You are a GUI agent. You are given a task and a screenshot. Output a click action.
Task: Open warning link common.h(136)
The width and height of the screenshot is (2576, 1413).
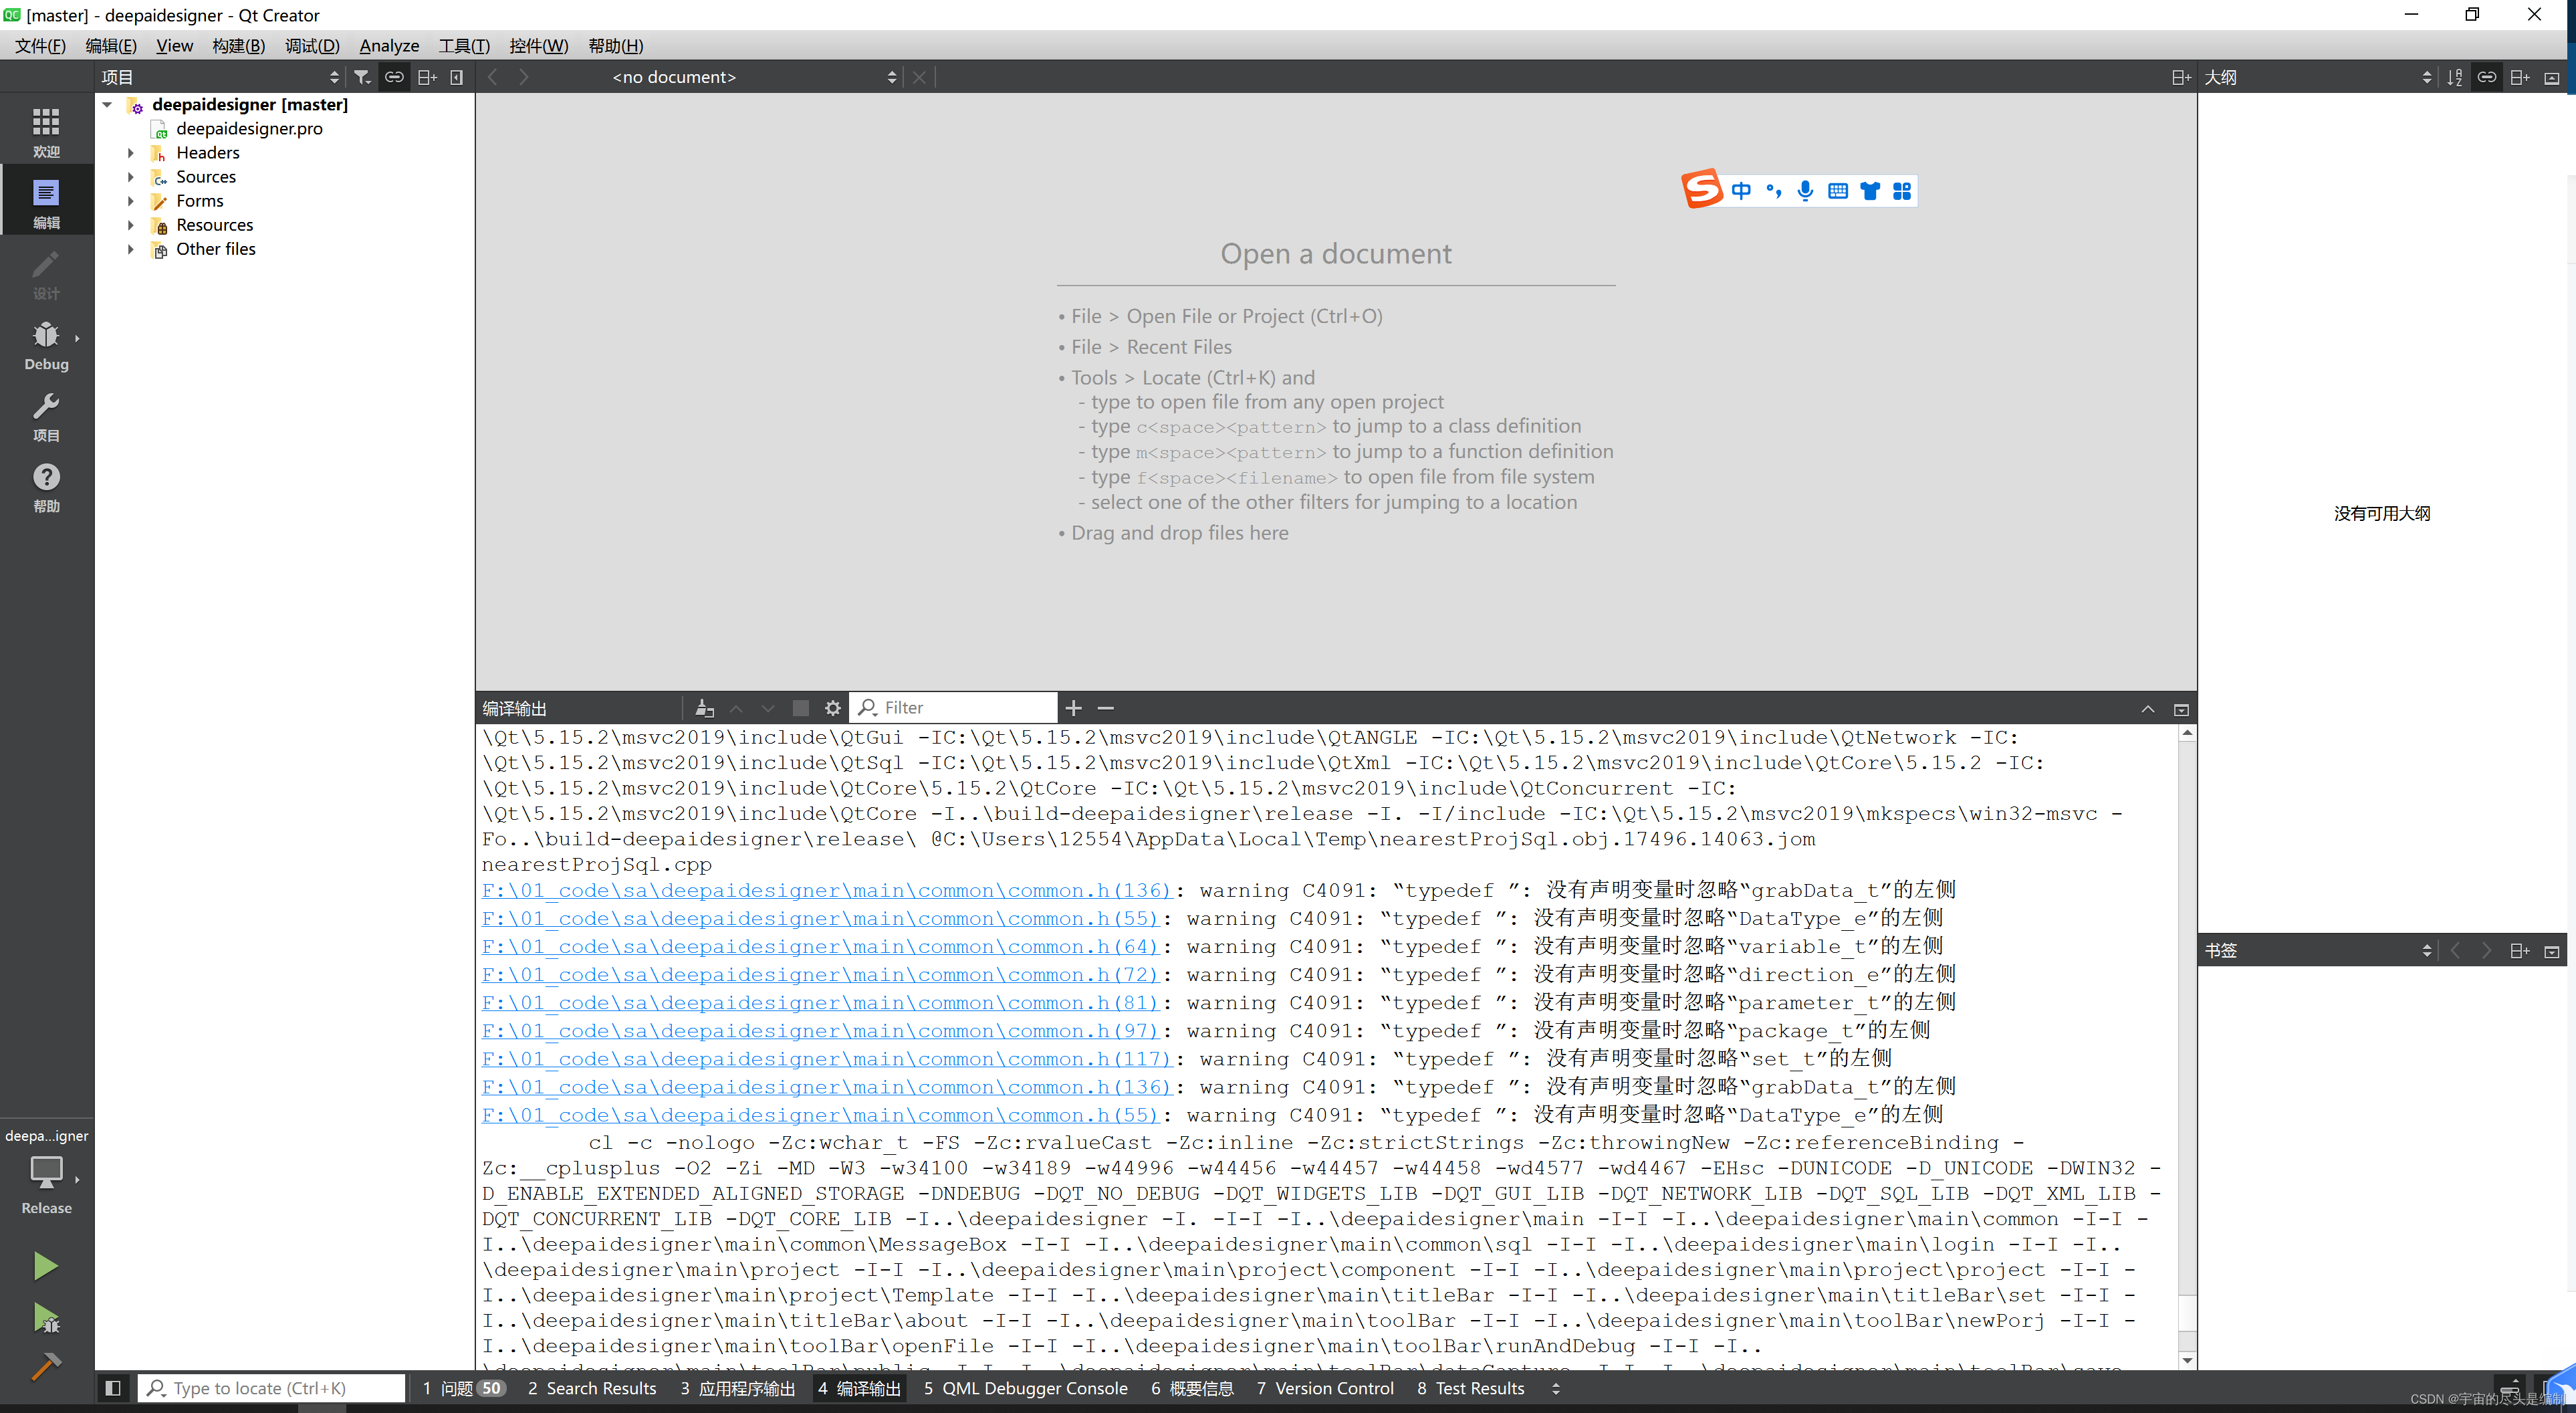coord(825,890)
